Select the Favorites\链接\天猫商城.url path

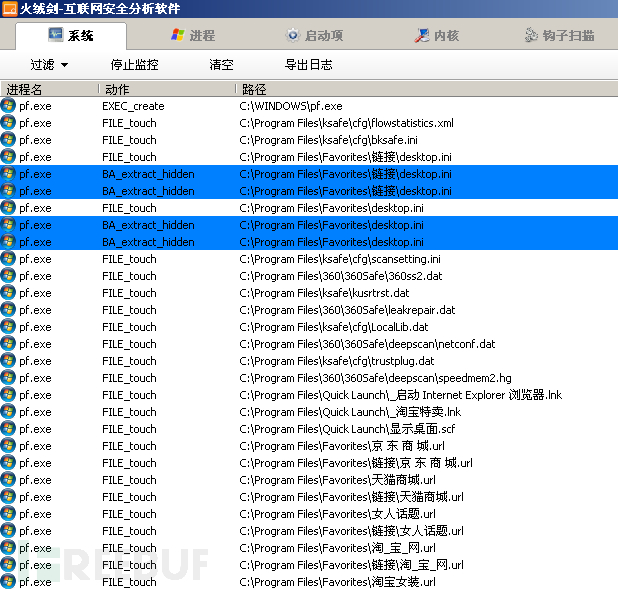tap(351, 497)
